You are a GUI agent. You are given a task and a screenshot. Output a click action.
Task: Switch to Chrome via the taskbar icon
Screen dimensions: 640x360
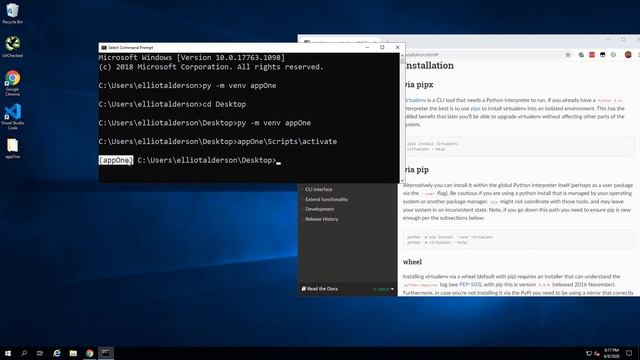pos(89,353)
